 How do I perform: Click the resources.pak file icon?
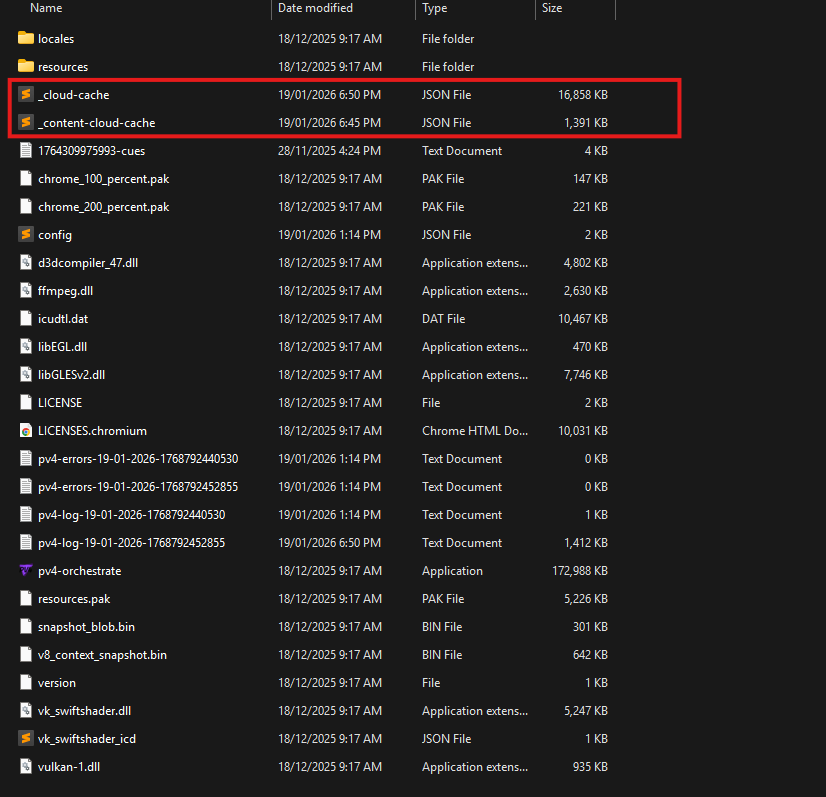pyautogui.click(x=26, y=598)
